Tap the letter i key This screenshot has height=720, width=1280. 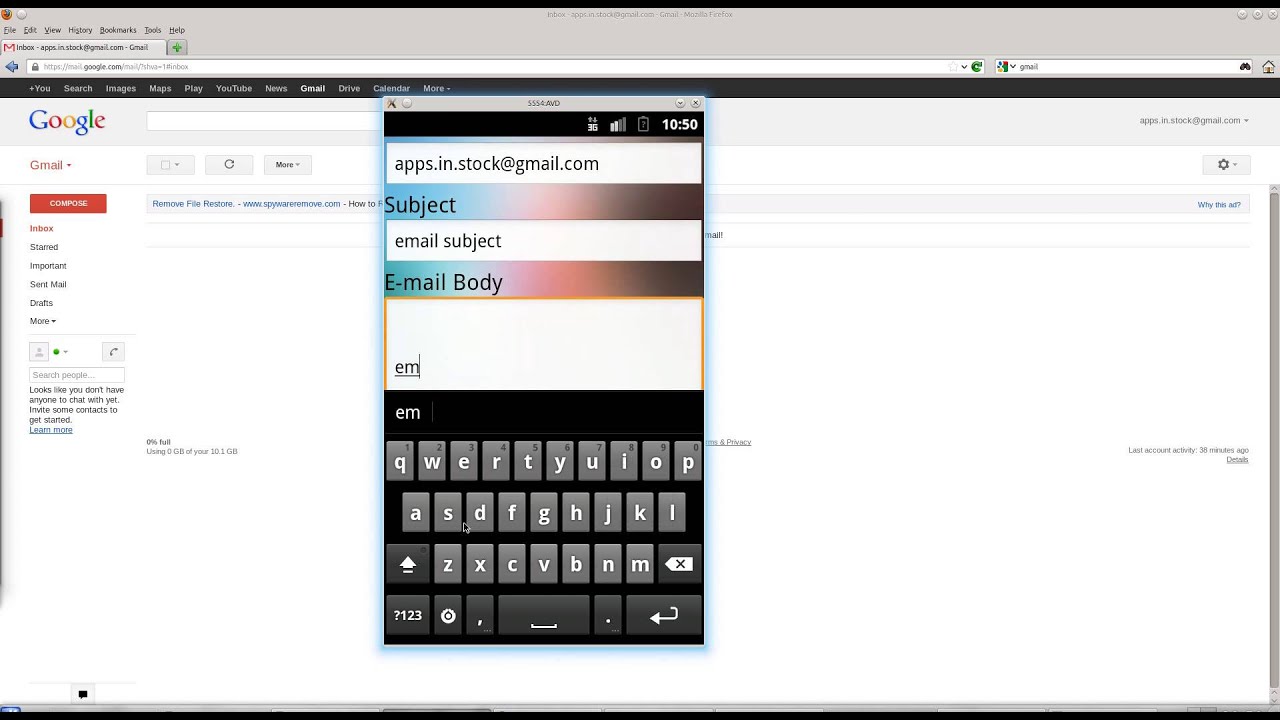[x=624, y=463]
